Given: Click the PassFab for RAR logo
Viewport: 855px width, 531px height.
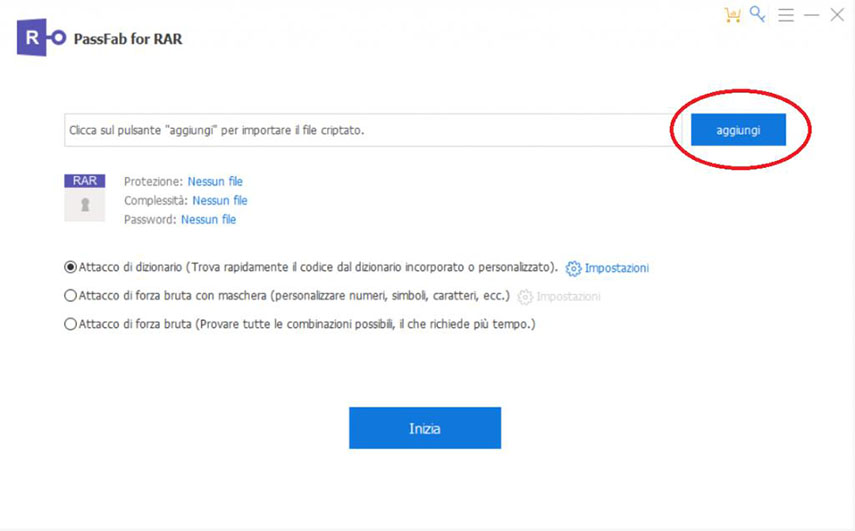Looking at the screenshot, I should (40, 39).
